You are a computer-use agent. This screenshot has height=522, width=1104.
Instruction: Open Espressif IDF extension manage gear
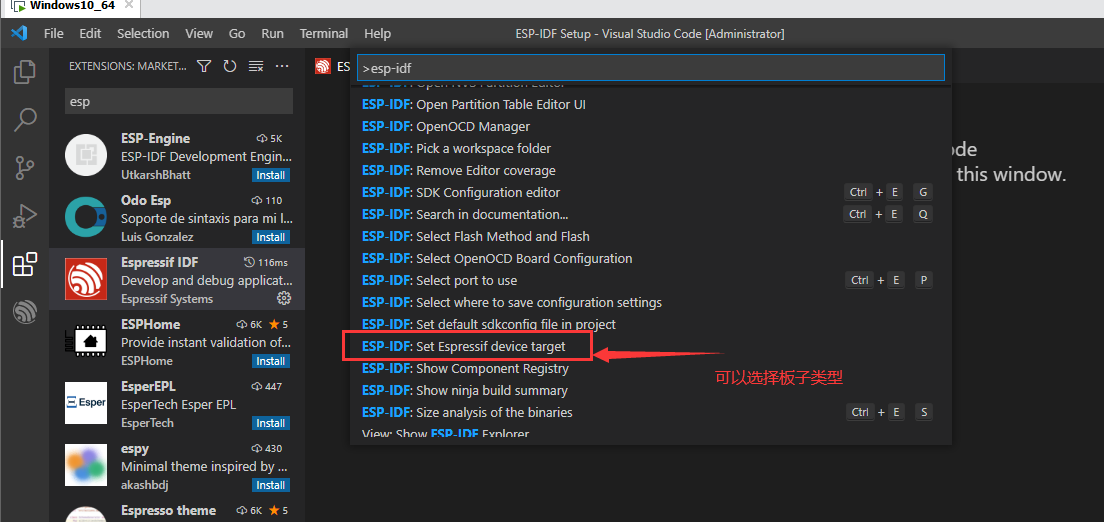(284, 298)
